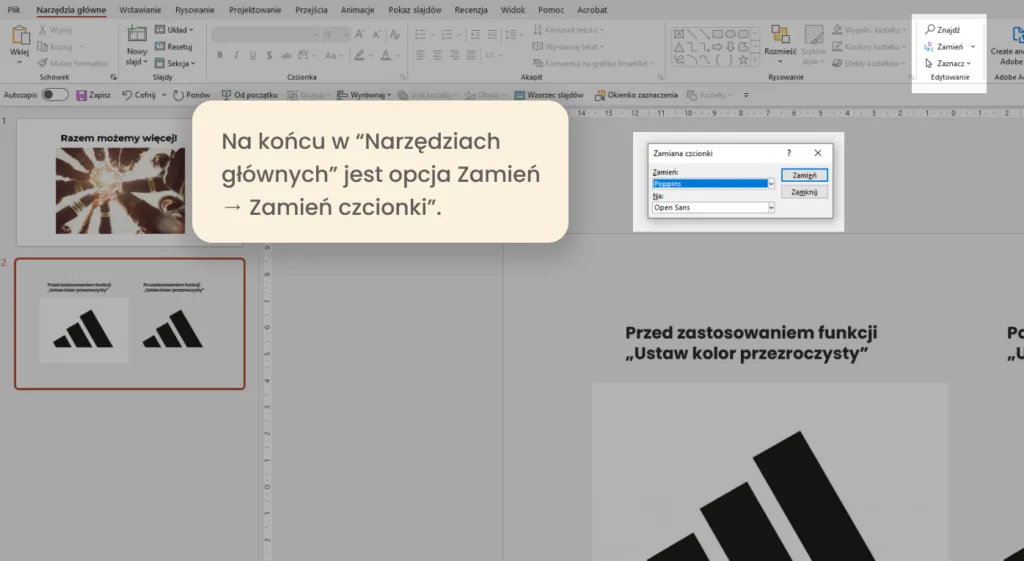Open the Schowek group dialog launcher
Viewport: 1024px width, 561px height.
point(113,77)
